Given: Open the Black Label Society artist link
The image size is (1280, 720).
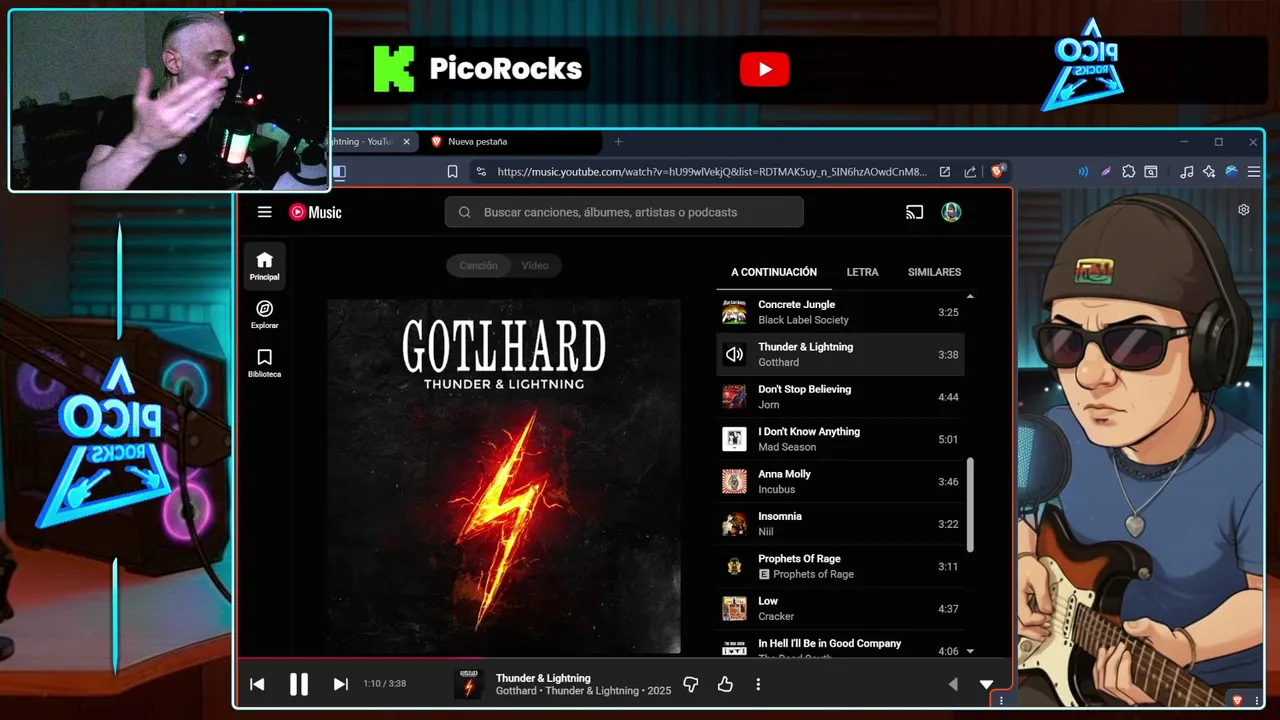Looking at the screenshot, I should [803, 320].
